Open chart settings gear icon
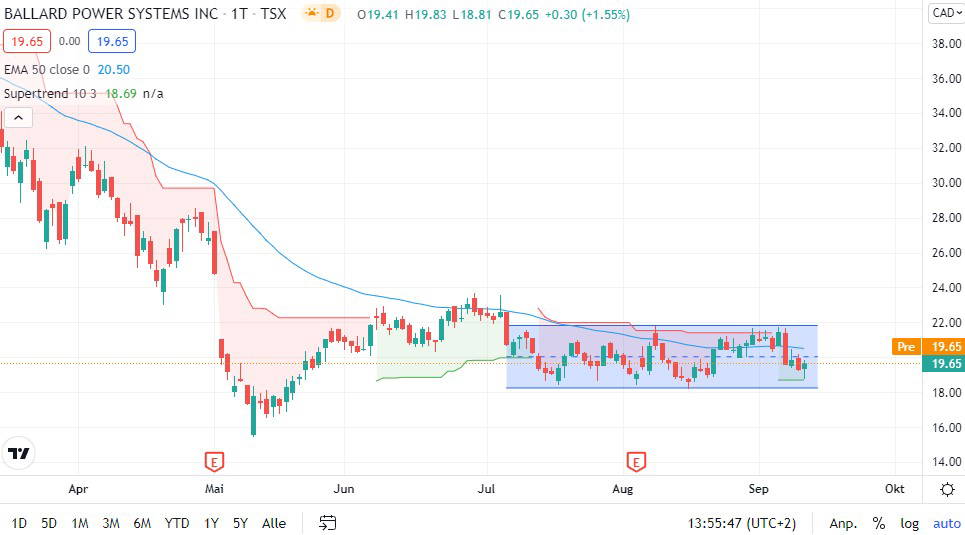The width and height of the screenshot is (965, 535). pyautogui.click(x=947, y=489)
